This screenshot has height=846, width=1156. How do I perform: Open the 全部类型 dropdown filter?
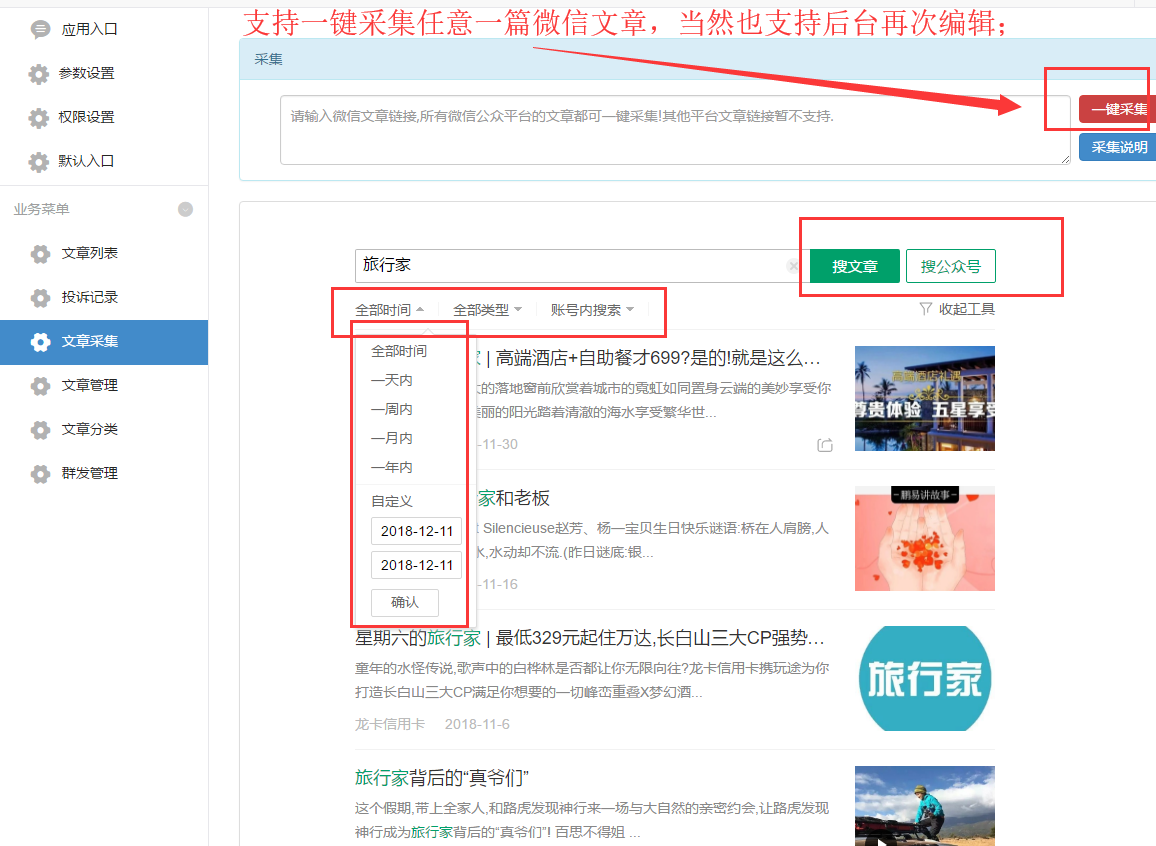487,310
